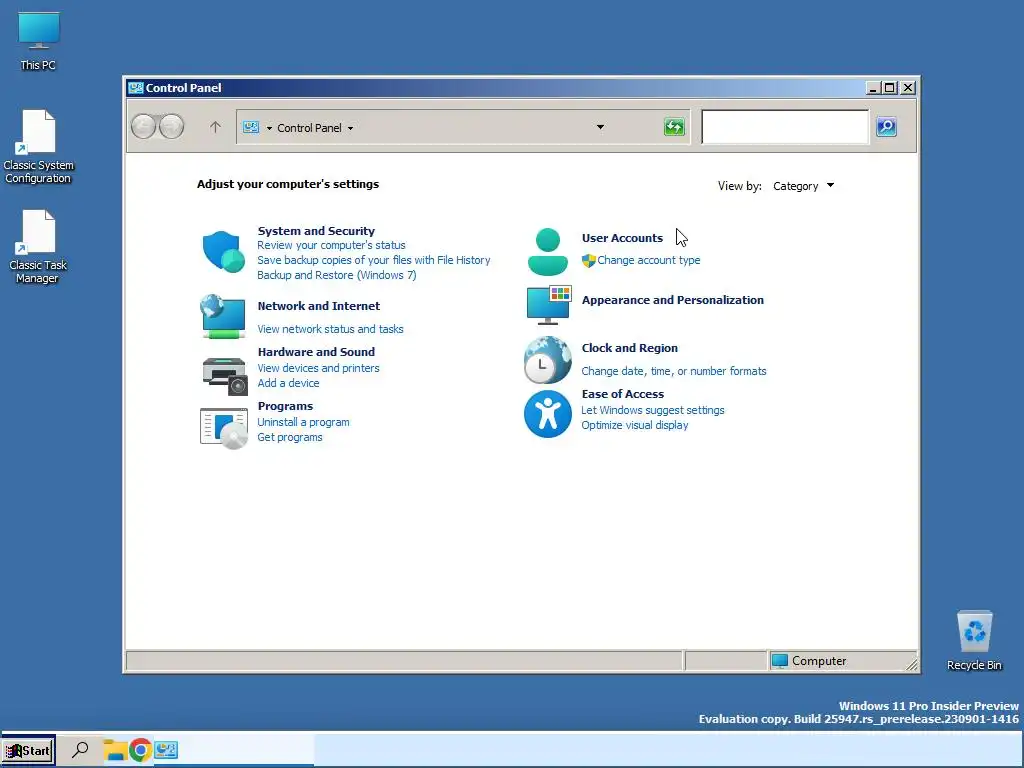
Task: Open Save backup copies with File History
Action: click(374, 260)
